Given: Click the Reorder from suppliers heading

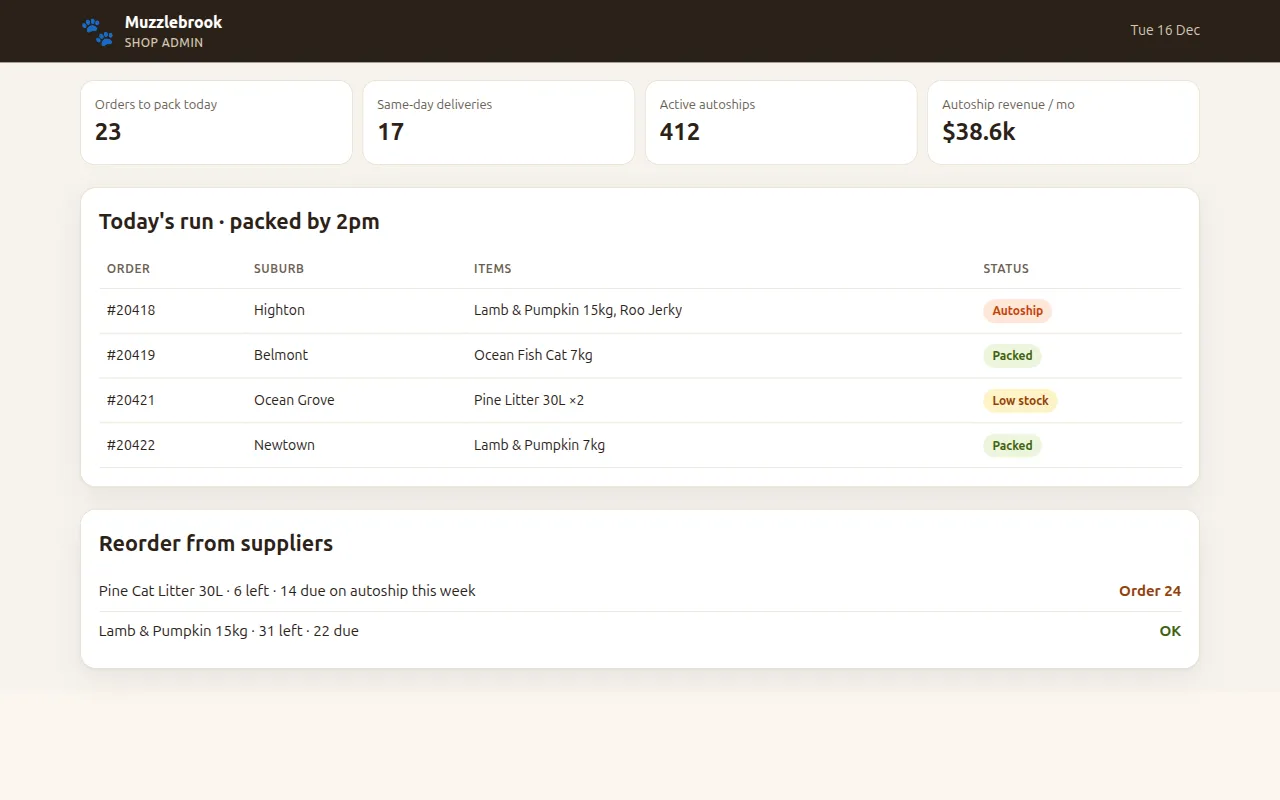Looking at the screenshot, I should point(216,544).
